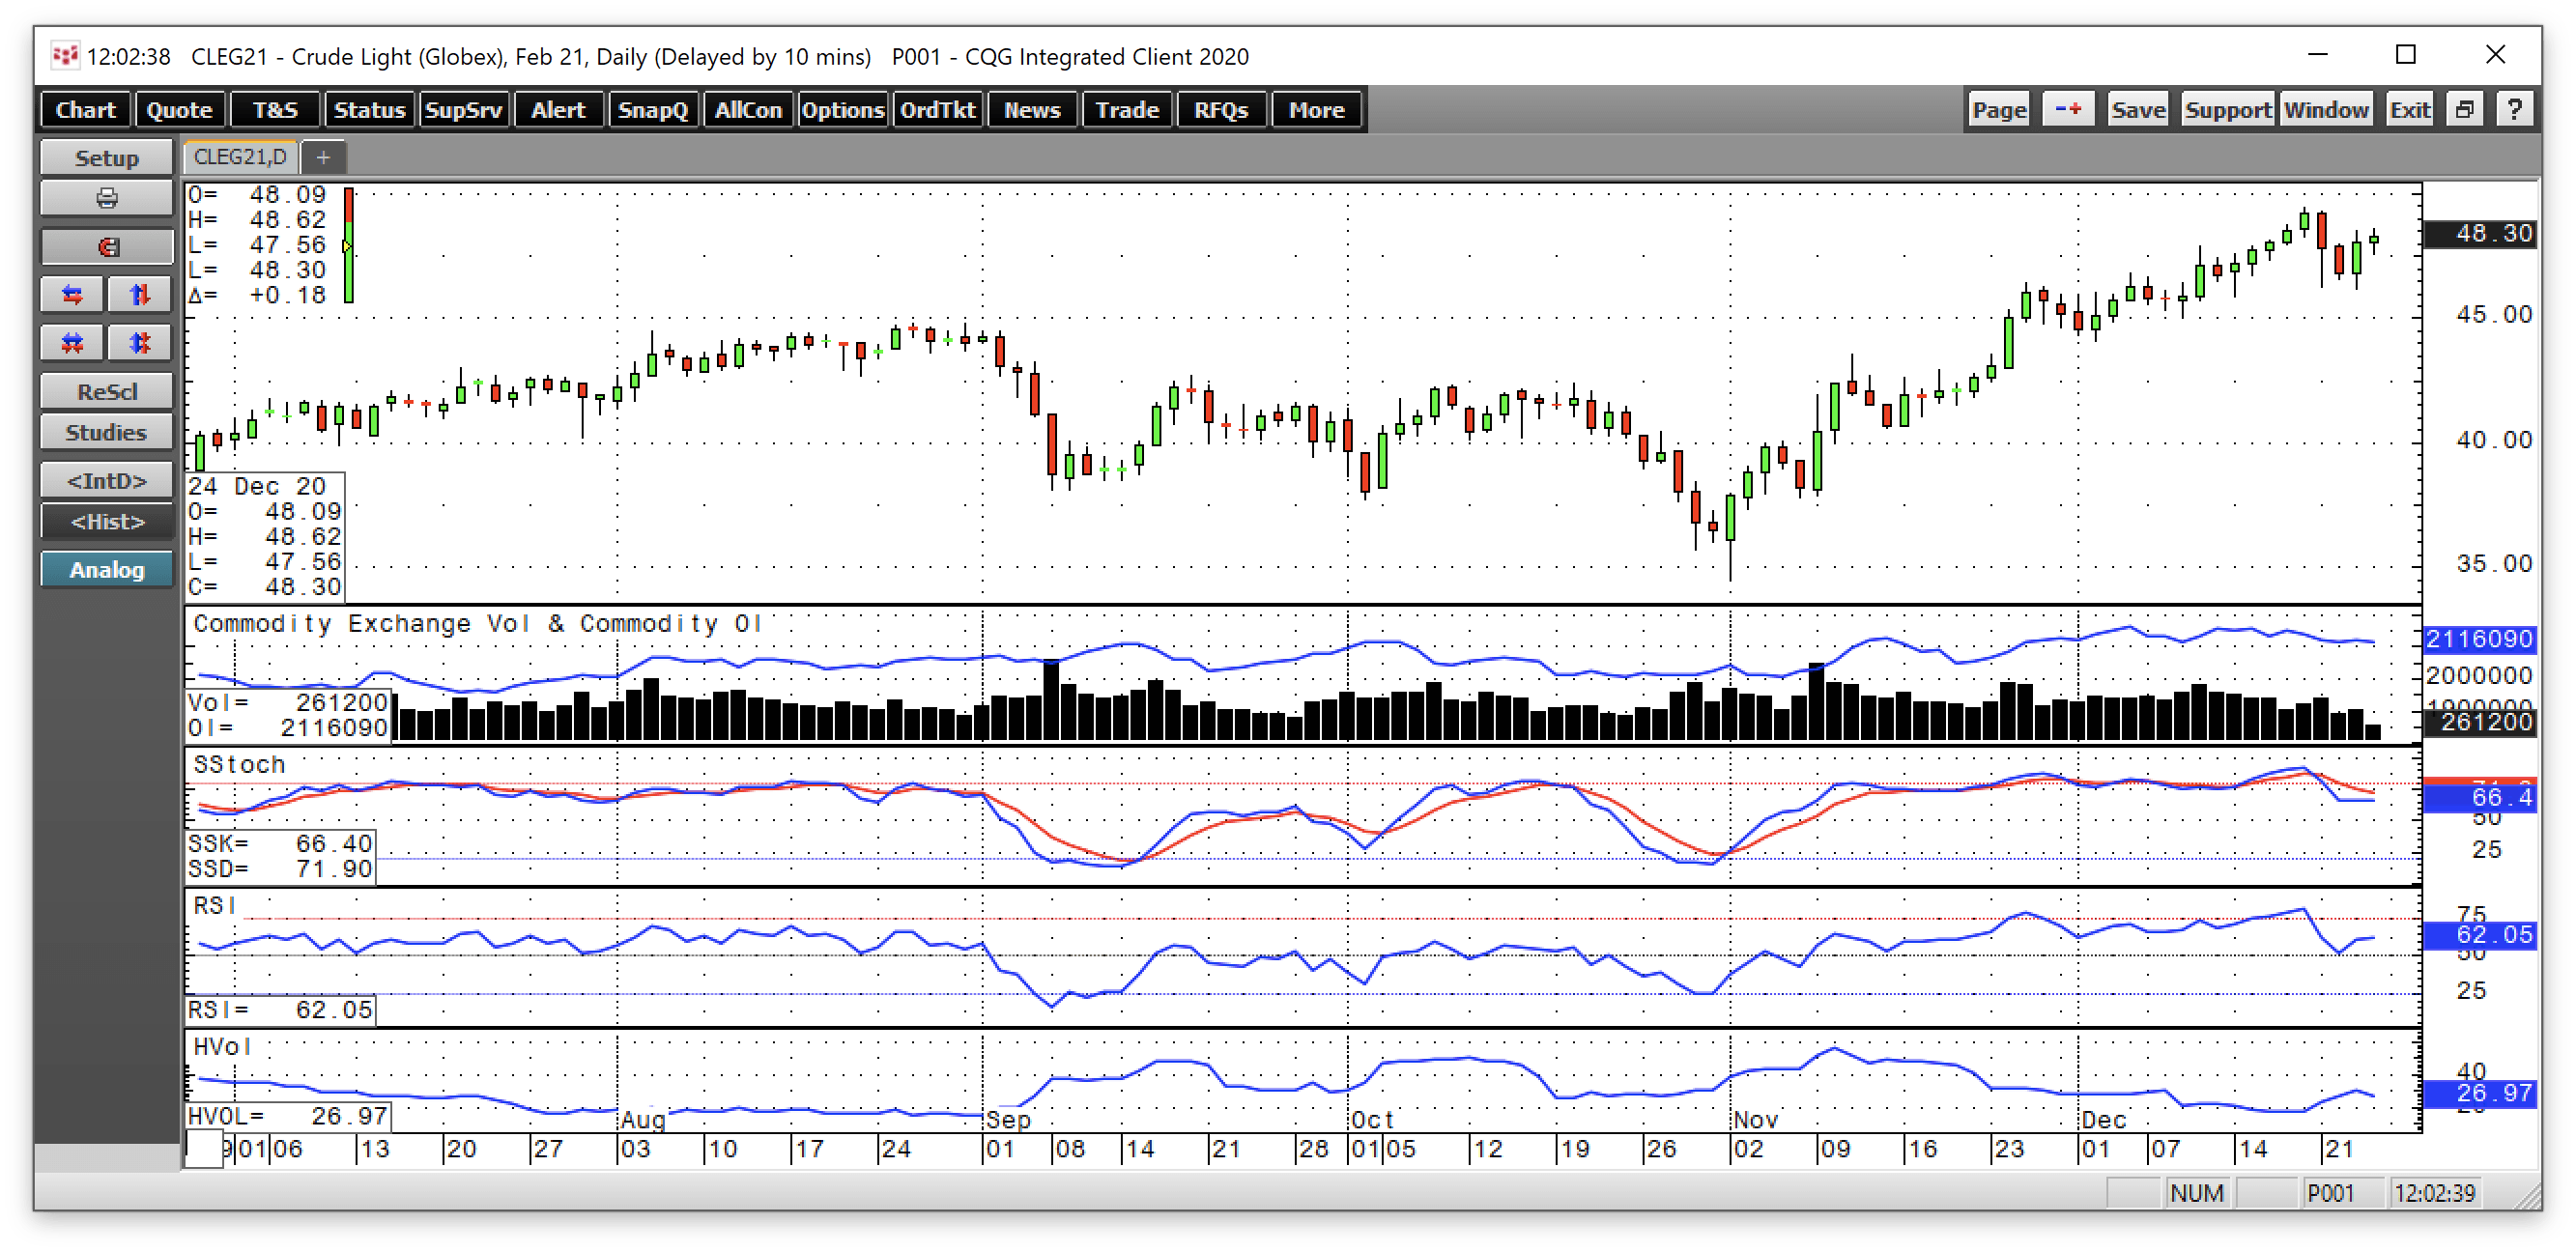Click the SnapQ toolbar button

pos(652,110)
